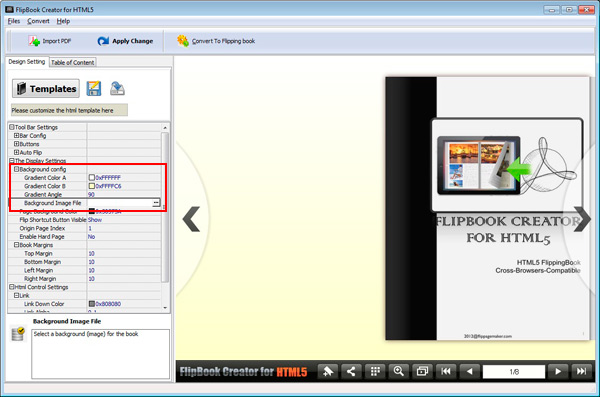The width and height of the screenshot is (600, 397).
Task: Pick Link Down Color swatch
Action: [x=92, y=304]
